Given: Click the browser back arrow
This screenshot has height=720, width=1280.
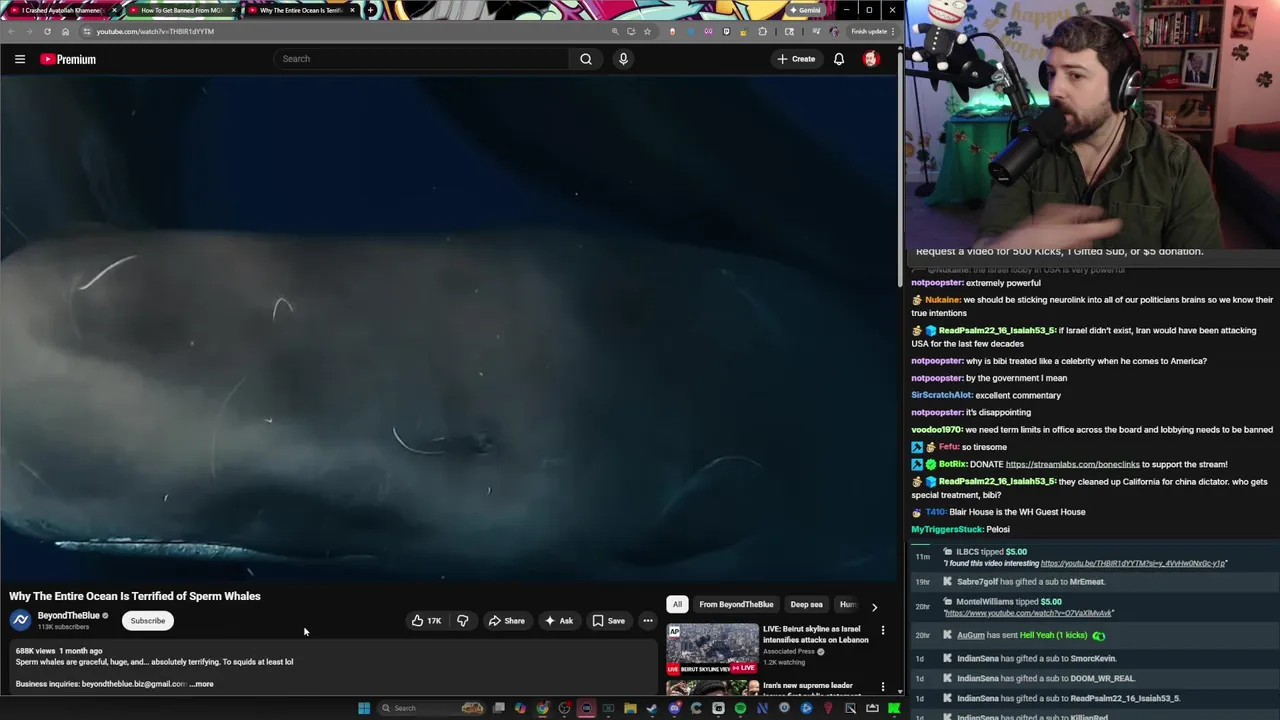Looking at the screenshot, I should [x=11, y=31].
